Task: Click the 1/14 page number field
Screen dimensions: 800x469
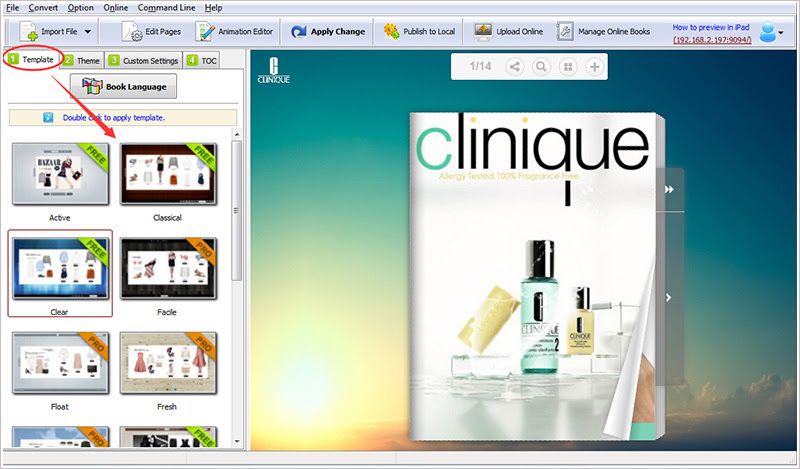Action: pyautogui.click(x=480, y=66)
